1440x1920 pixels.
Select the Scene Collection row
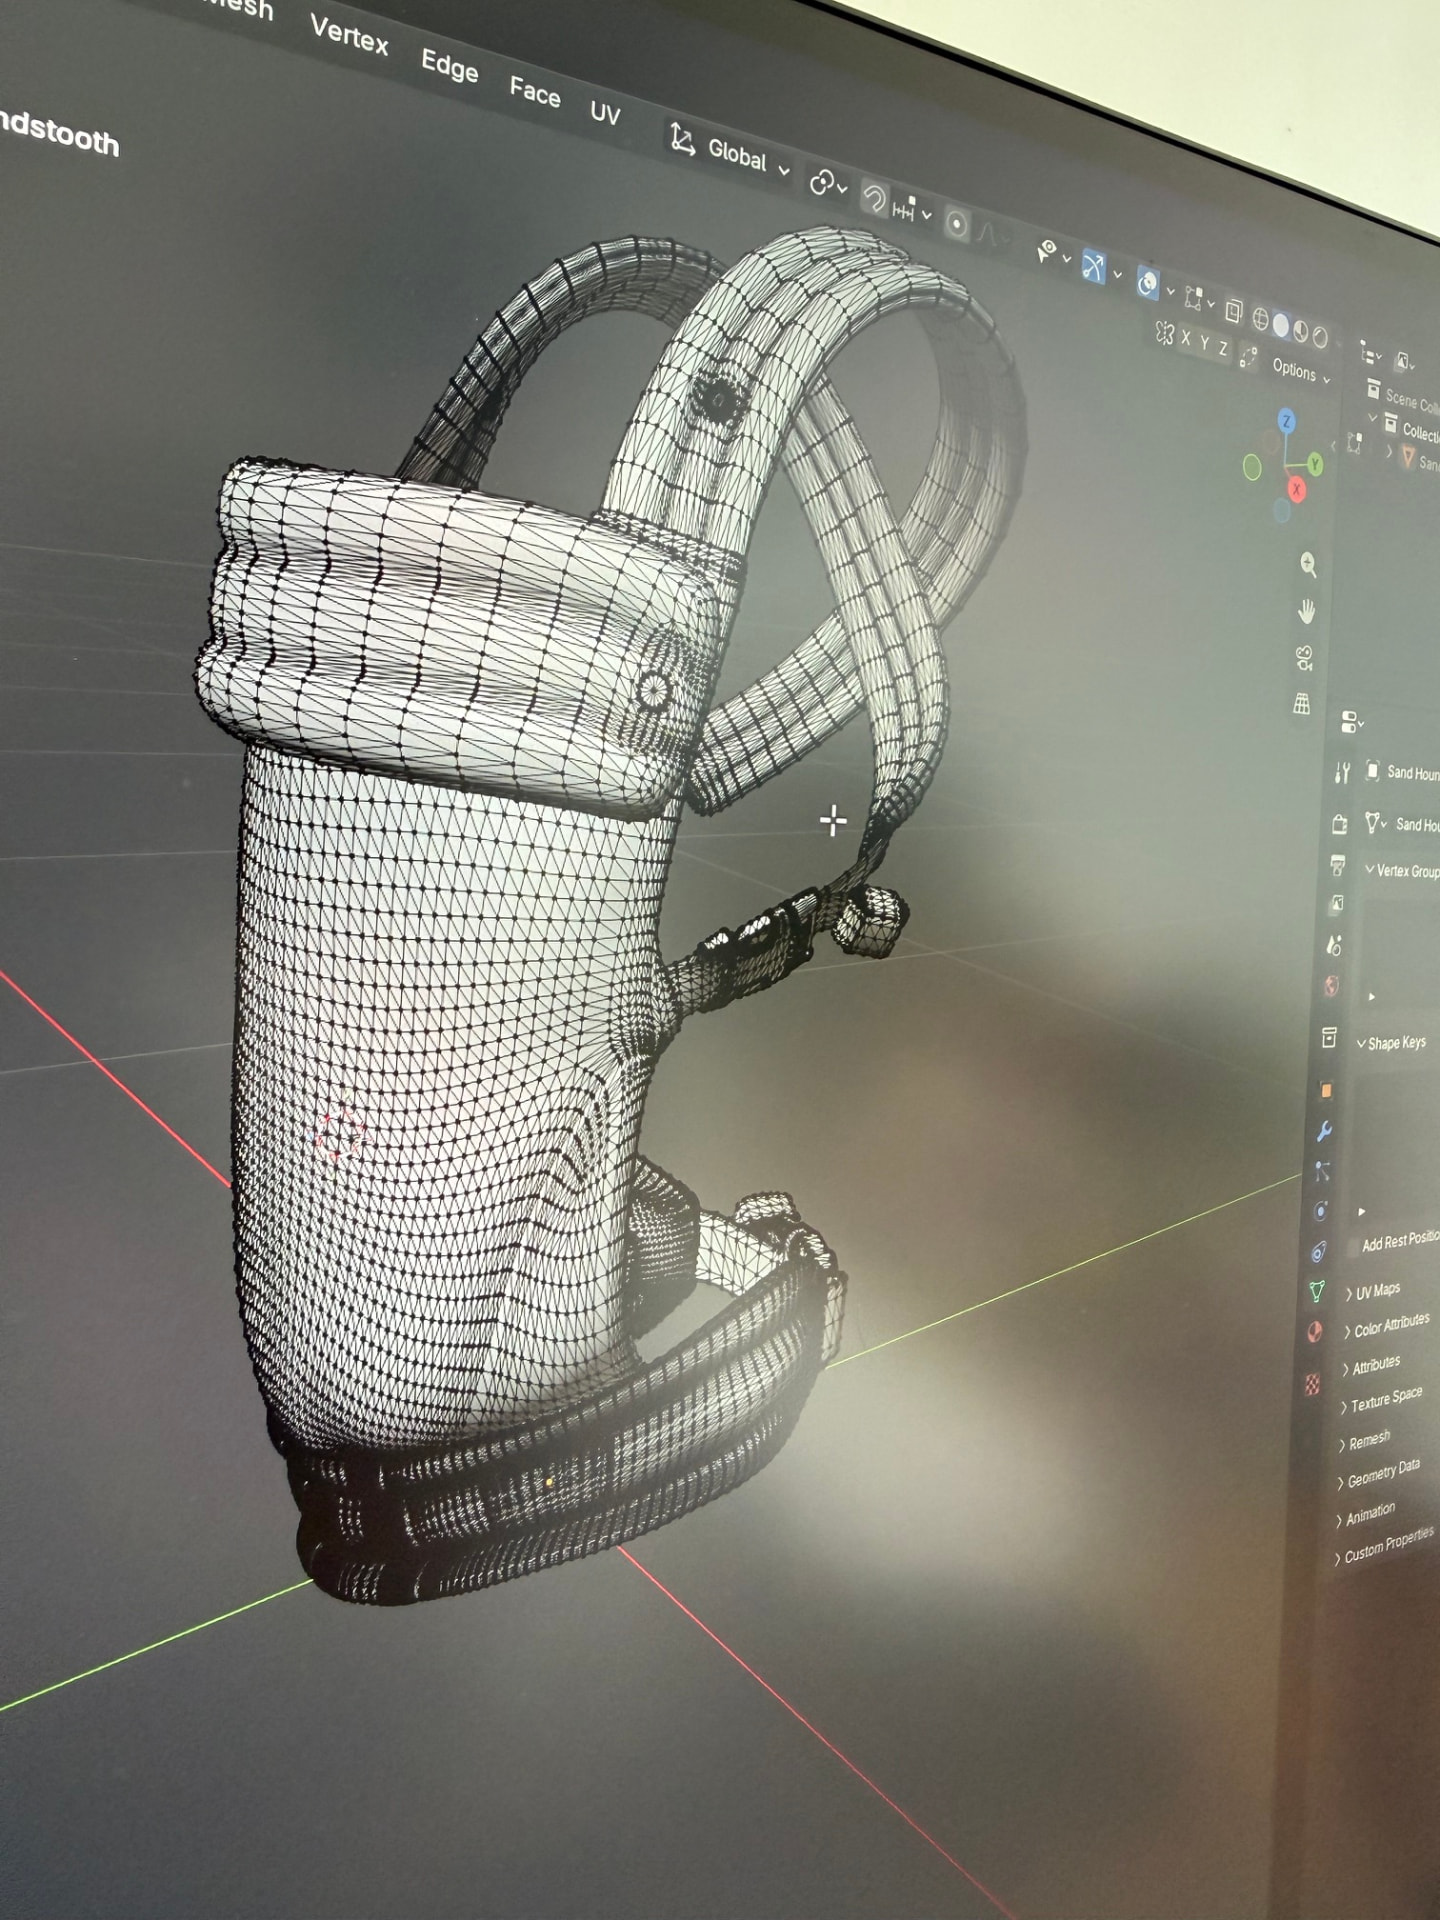click(1404, 397)
